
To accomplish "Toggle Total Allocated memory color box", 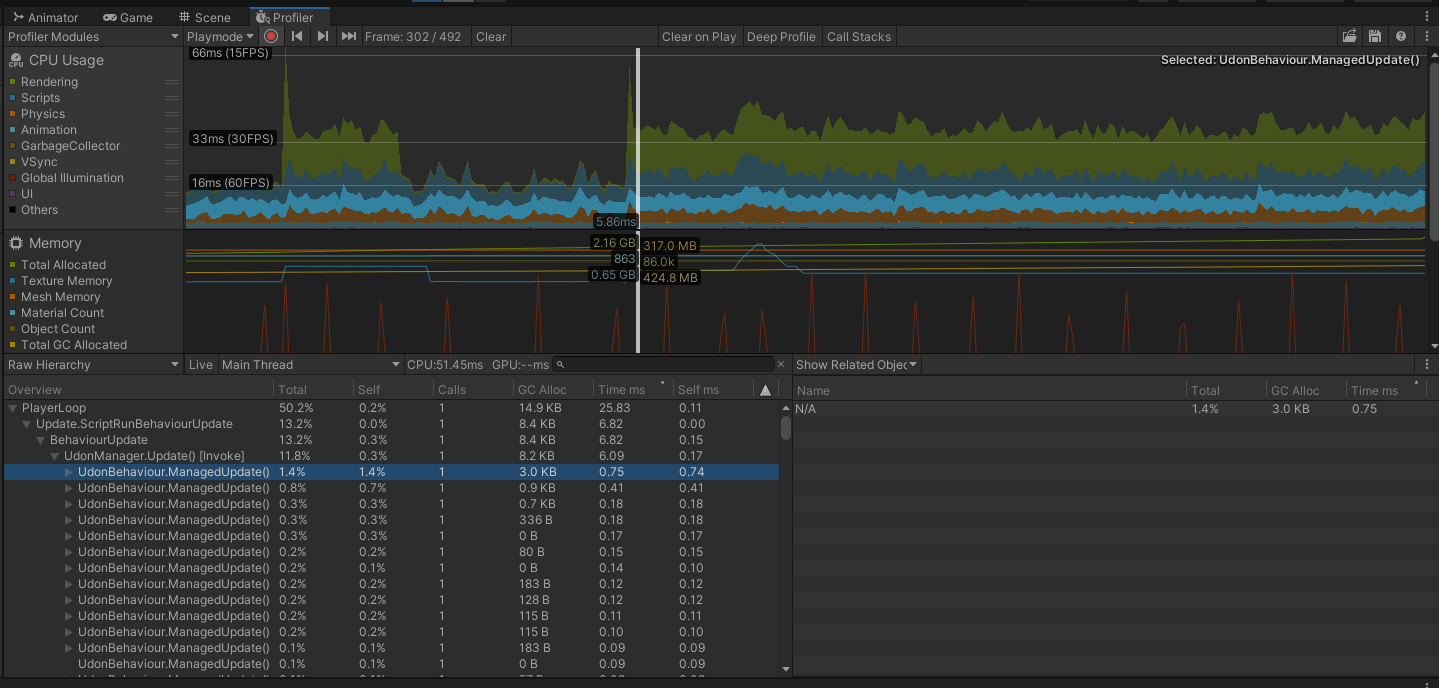I will point(12,265).
